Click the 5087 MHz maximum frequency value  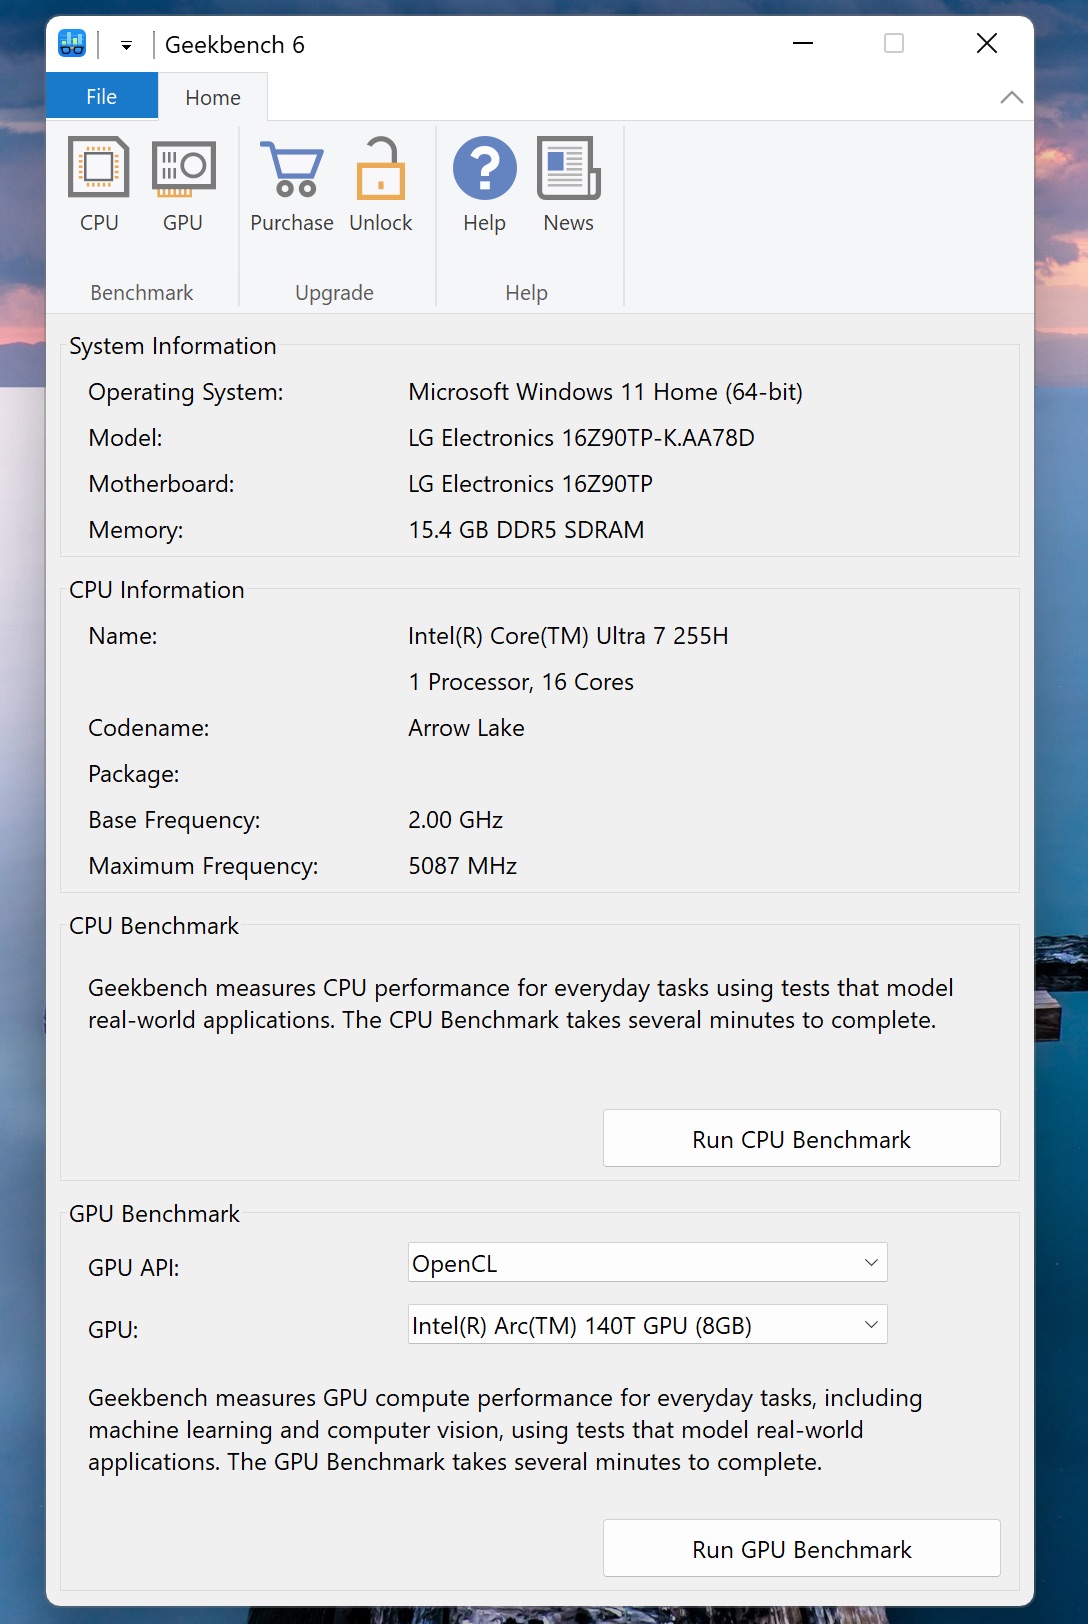pos(462,866)
